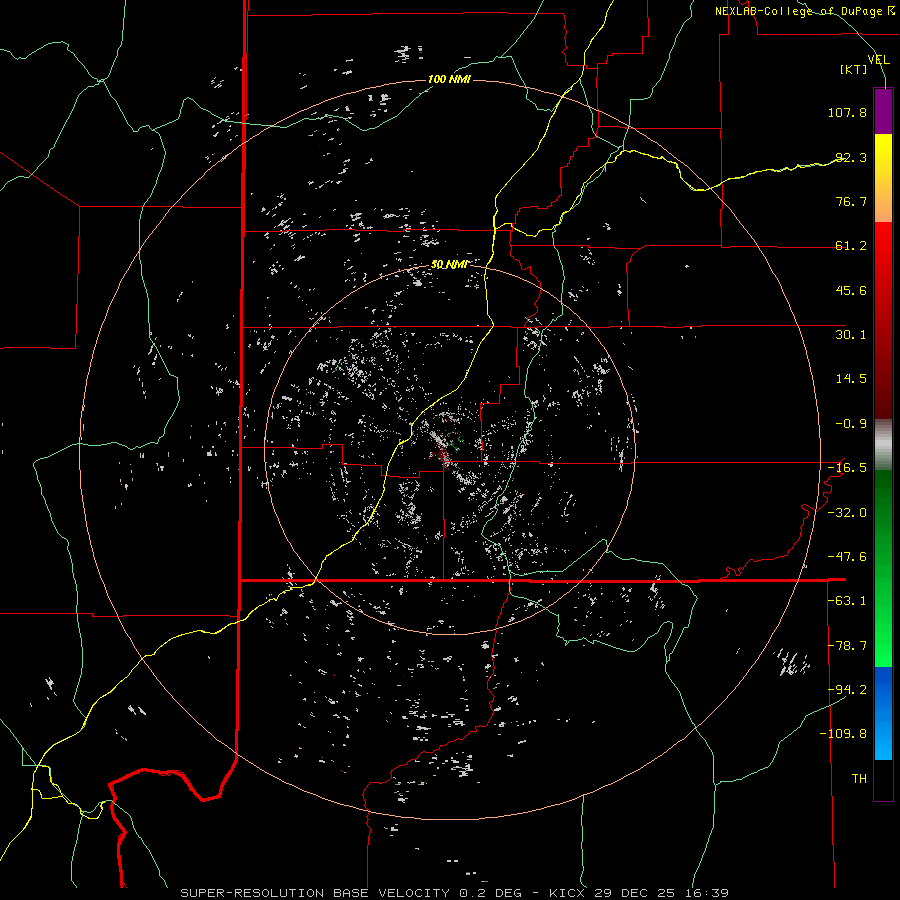Select the -109.8 legend value
The width and height of the screenshot is (900, 900).
(843, 734)
